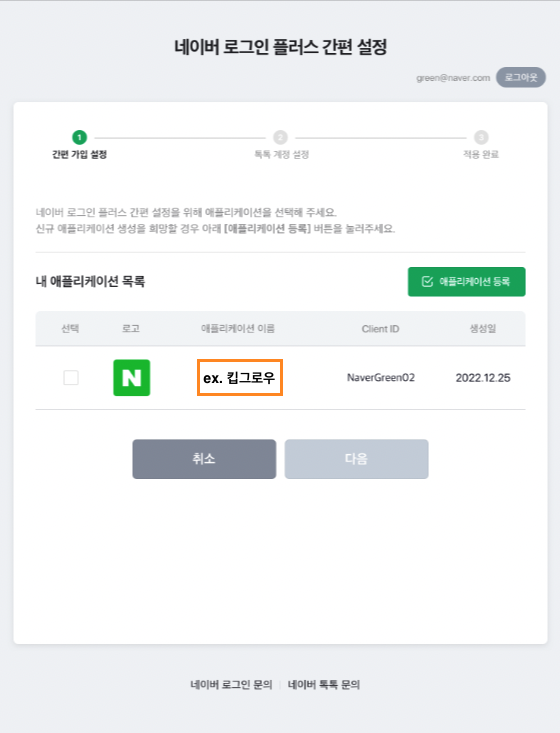Viewport: 560px width, 733px height.
Task: Open 네이버 로그인 문의 link
Action: click(x=231, y=685)
